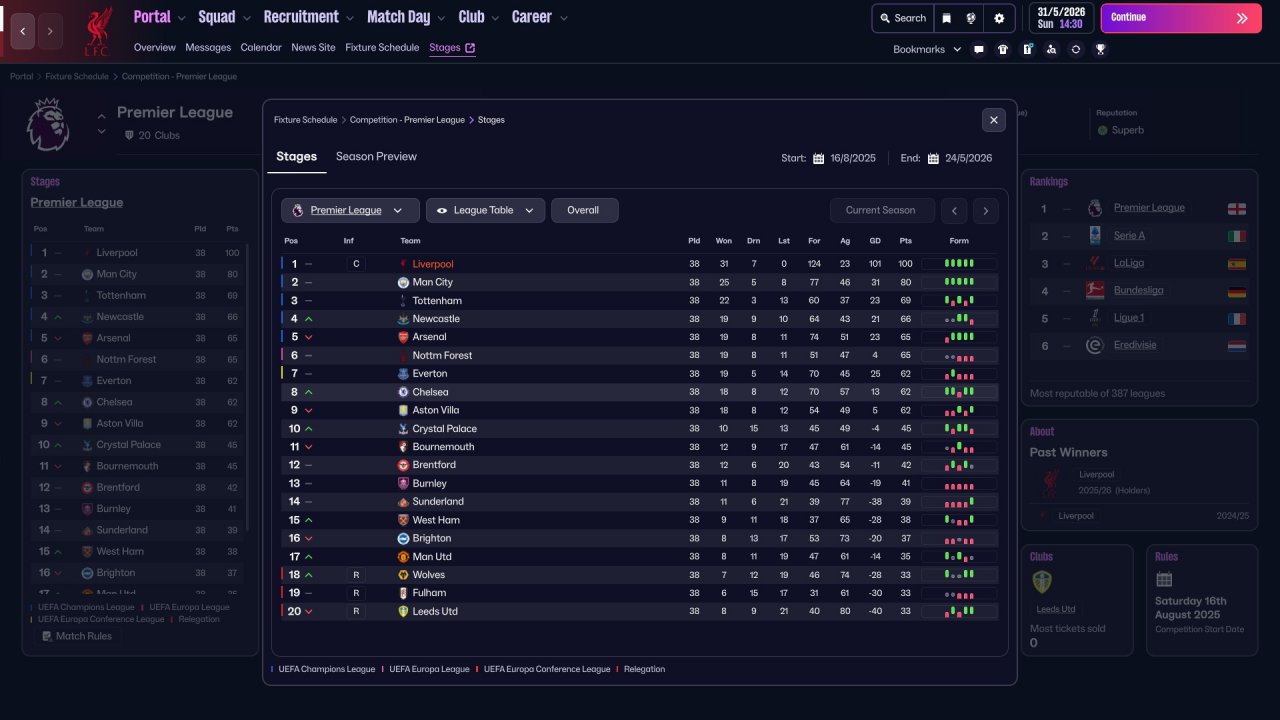Go to the Messages sub-tab
This screenshot has height=720, width=1280.
[x=208, y=47]
